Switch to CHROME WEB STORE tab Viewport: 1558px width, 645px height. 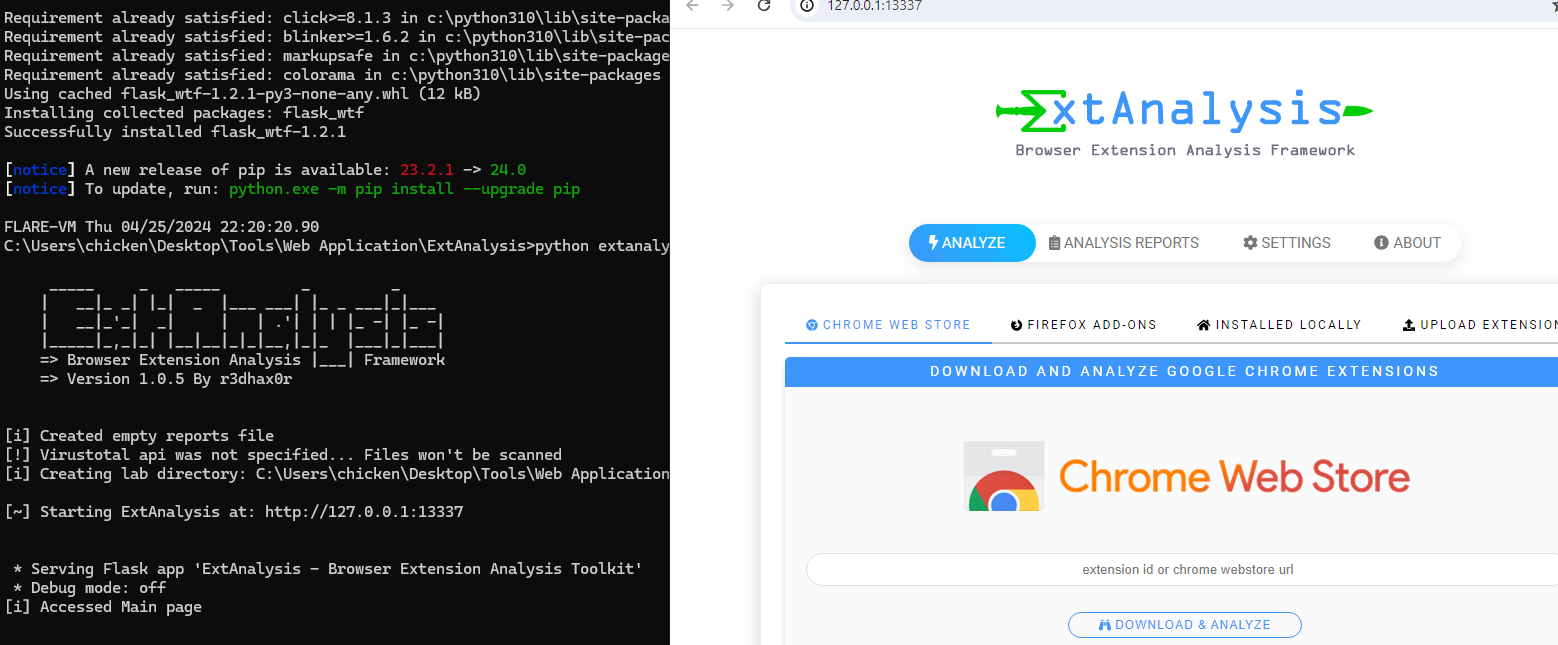888,325
